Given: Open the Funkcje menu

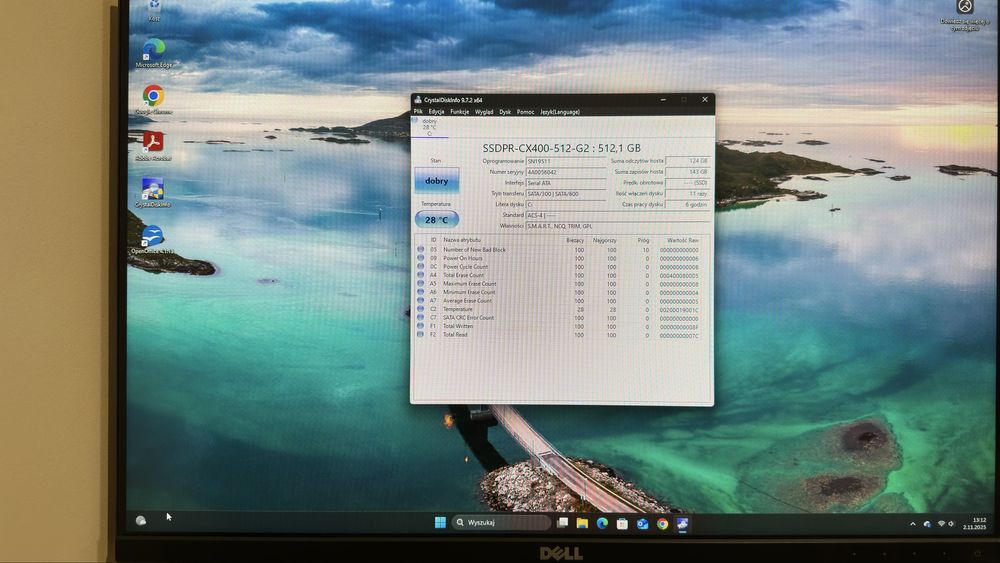Looking at the screenshot, I should pyautogui.click(x=459, y=112).
